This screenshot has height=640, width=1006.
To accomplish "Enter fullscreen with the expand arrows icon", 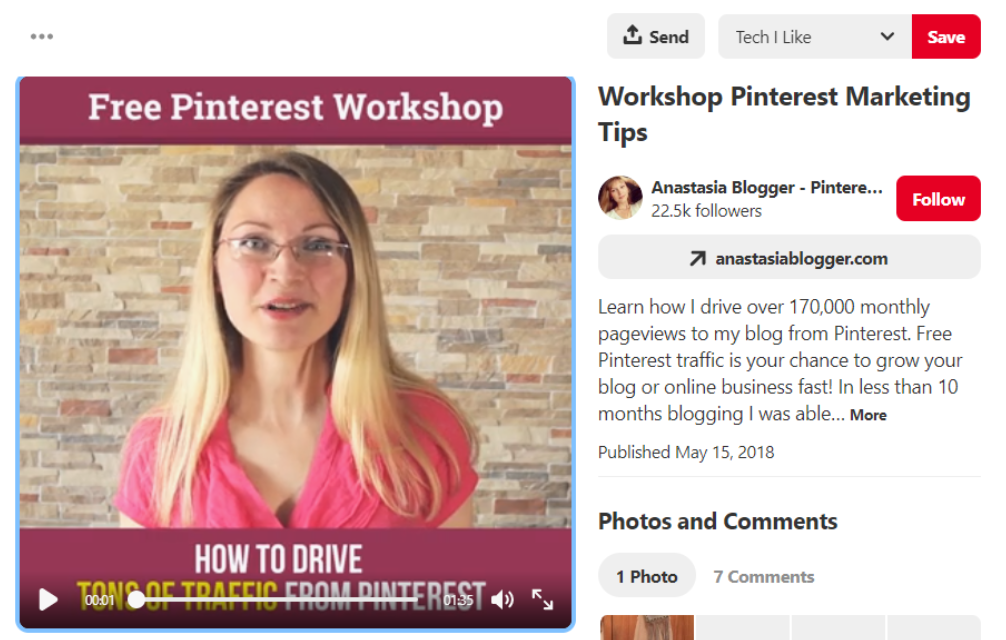I will pos(542,599).
